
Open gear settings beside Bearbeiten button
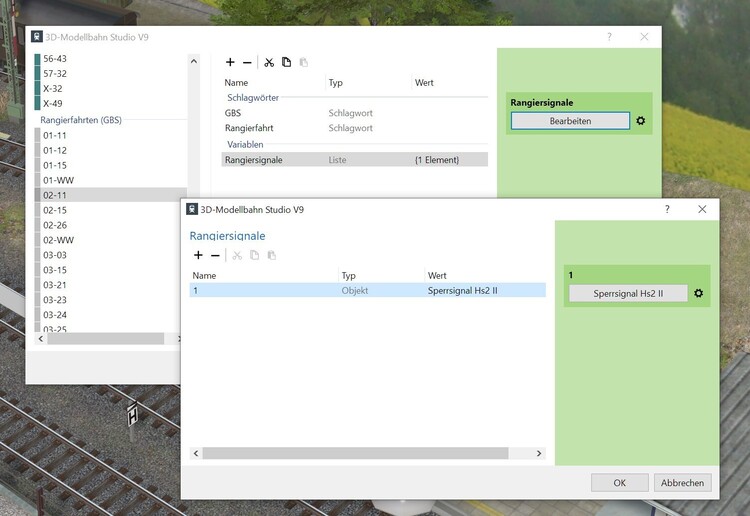tap(640, 121)
